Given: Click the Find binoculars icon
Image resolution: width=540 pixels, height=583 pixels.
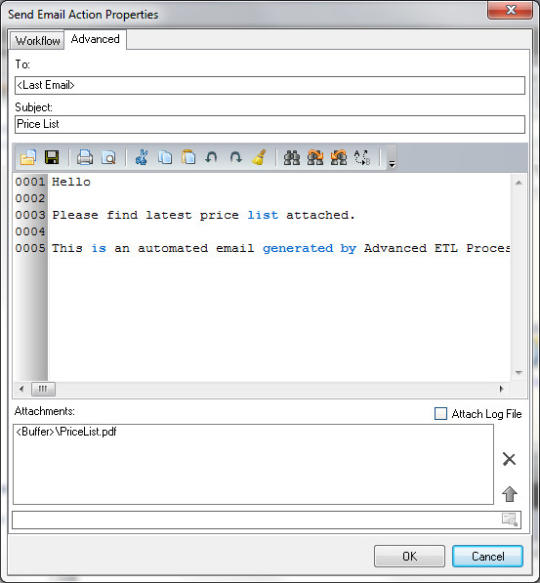Looking at the screenshot, I should [292, 157].
